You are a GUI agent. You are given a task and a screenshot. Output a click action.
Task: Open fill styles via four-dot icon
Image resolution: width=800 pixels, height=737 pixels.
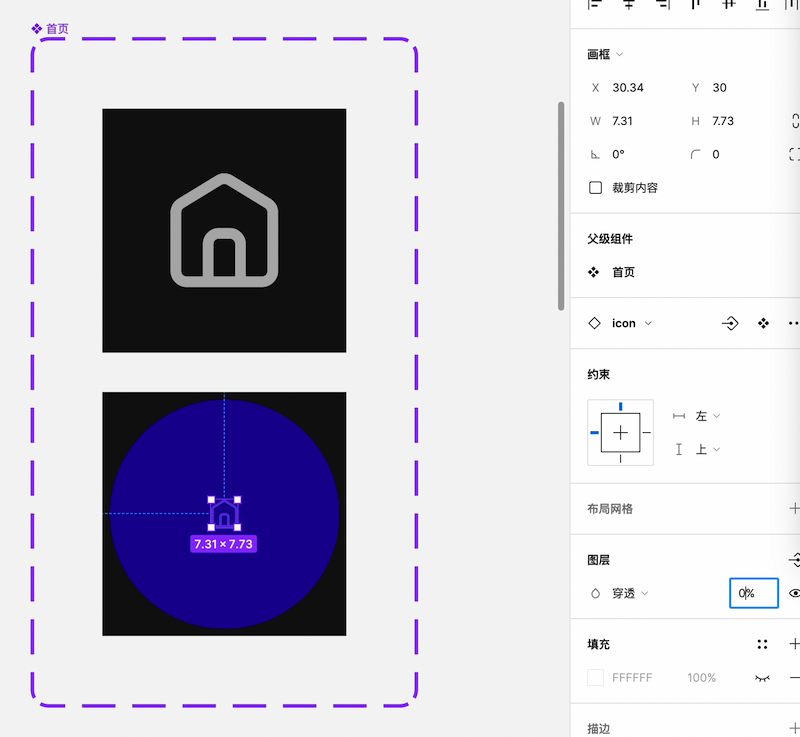pyautogui.click(x=763, y=645)
